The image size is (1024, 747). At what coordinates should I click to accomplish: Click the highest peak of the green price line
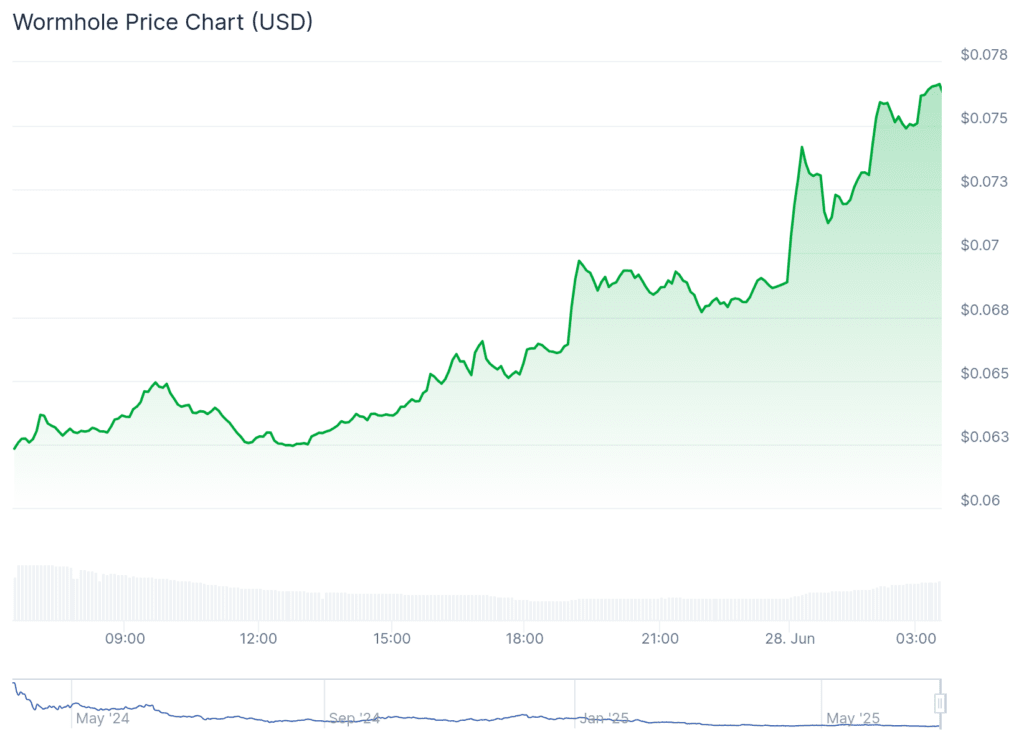tap(938, 85)
